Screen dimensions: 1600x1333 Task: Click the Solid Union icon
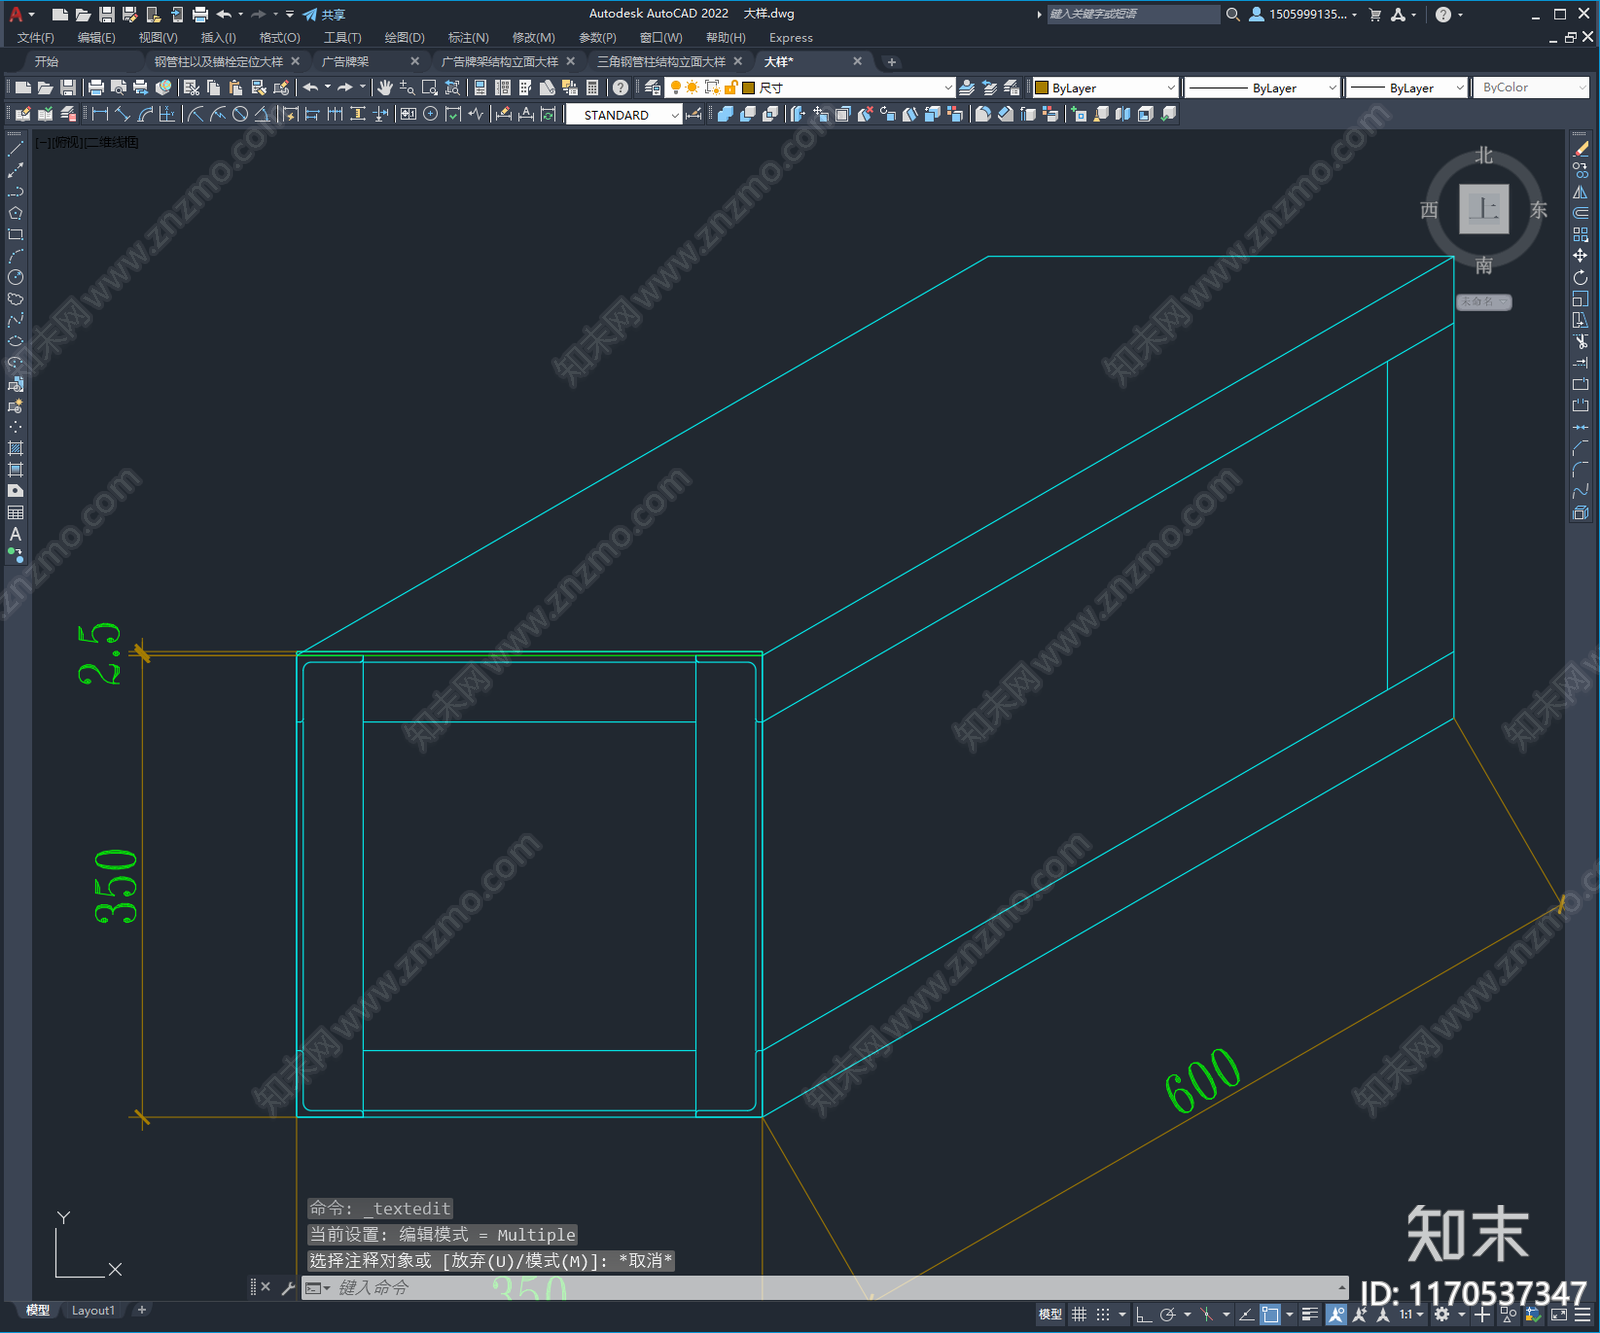(x=726, y=114)
